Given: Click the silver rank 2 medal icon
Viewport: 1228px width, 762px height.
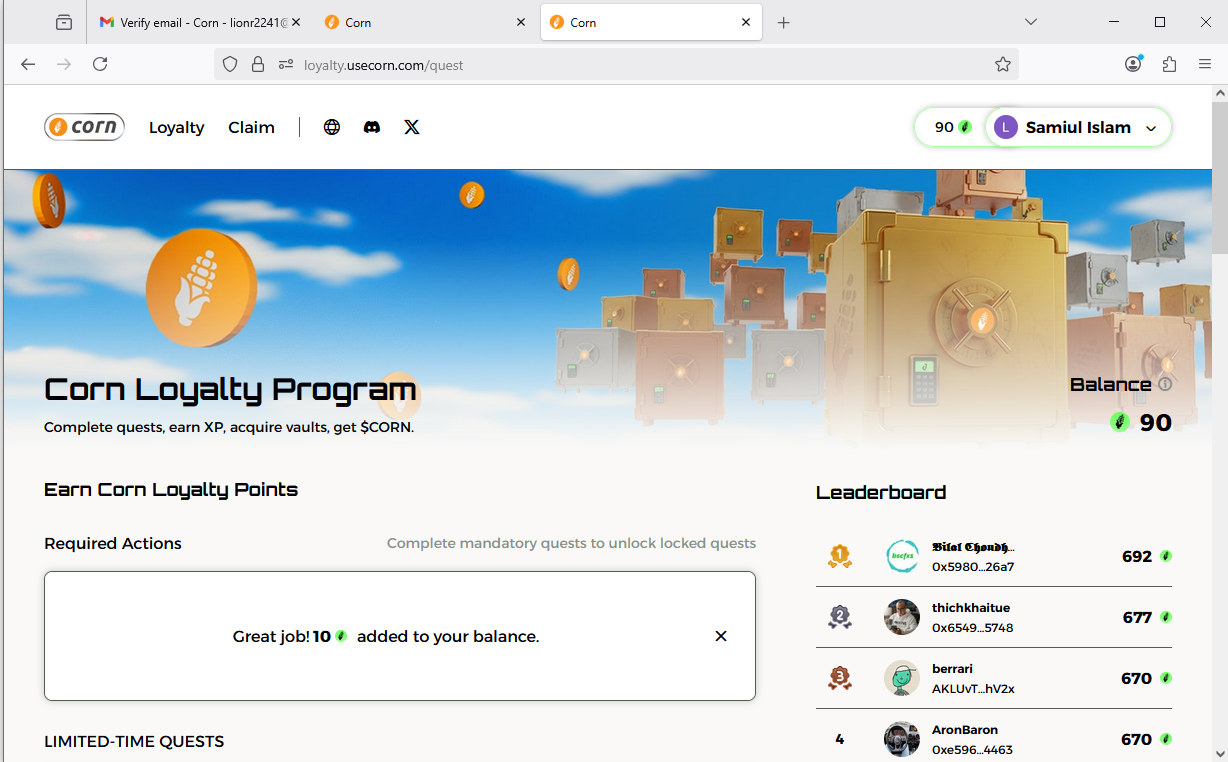Looking at the screenshot, I should (839, 617).
